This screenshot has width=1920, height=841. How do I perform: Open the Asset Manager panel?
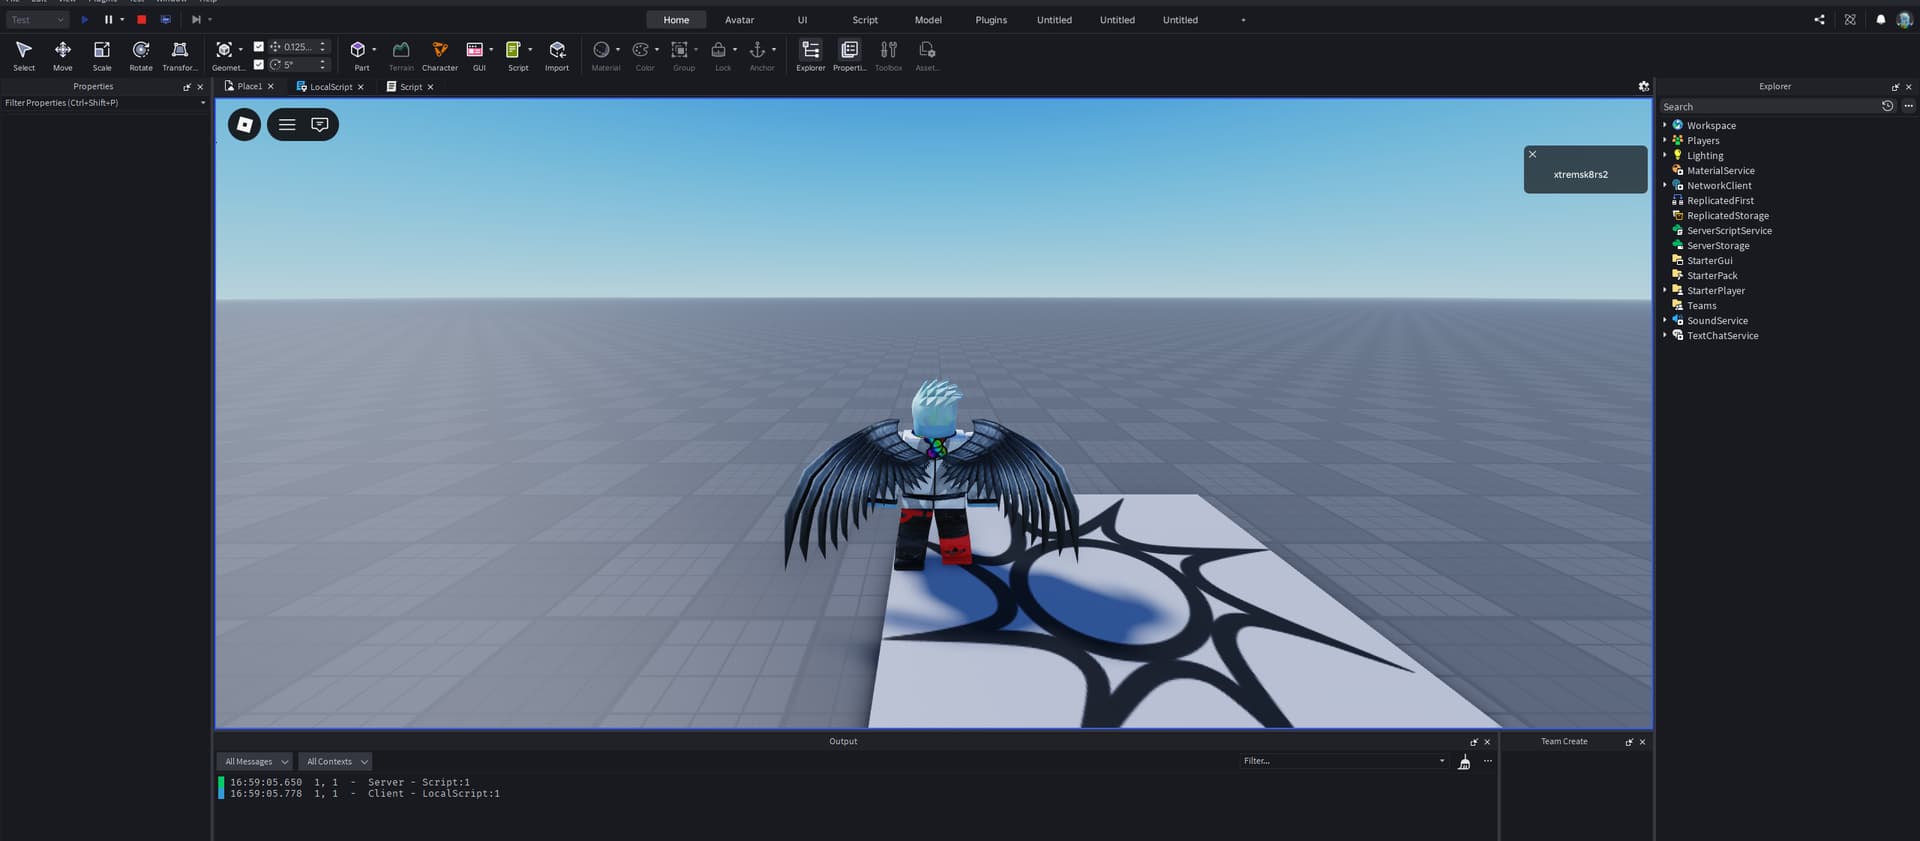(x=927, y=55)
